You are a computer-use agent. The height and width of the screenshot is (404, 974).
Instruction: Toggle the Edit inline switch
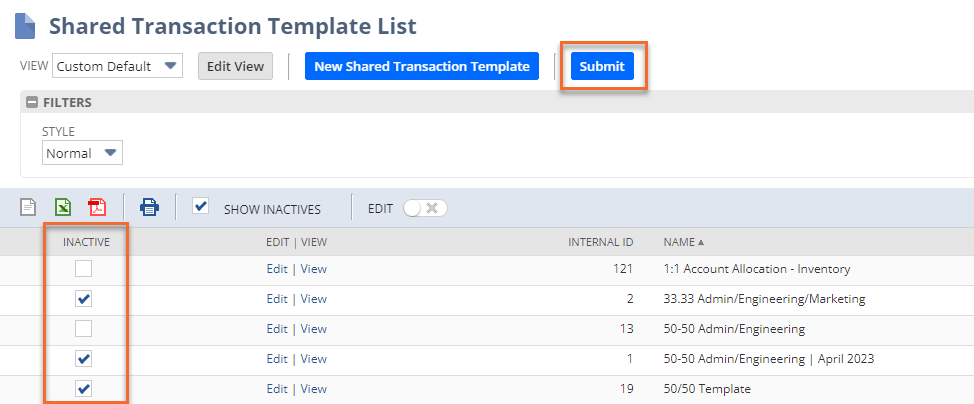click(x=424, y=208)
